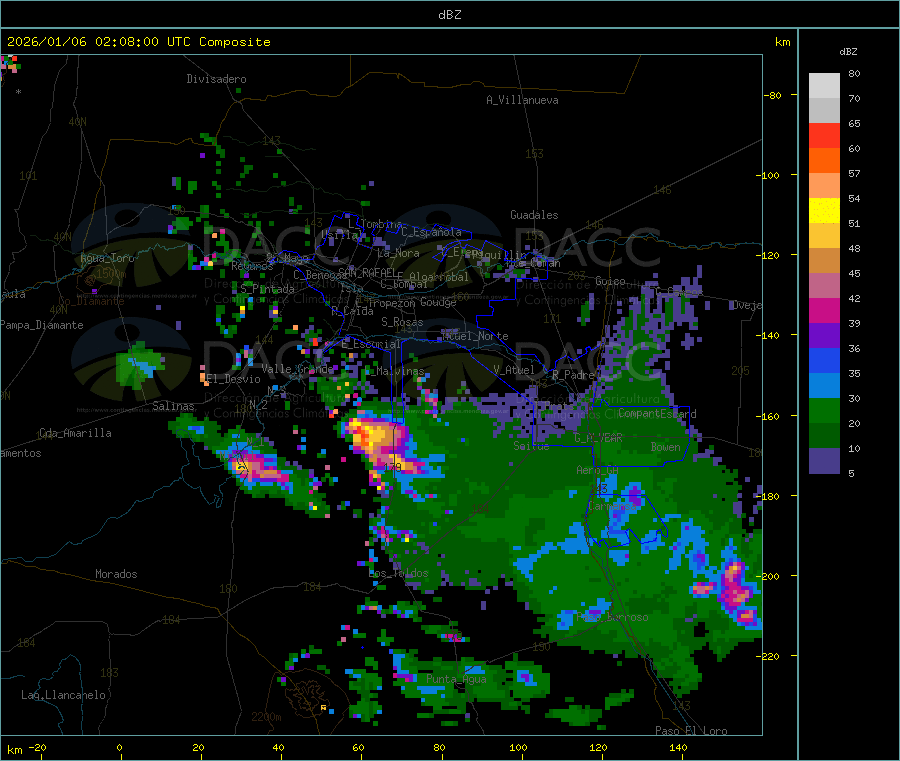This screenshot has height=761, width=900.
Task: Click the E_Escorial label
Action: (371, 344)
